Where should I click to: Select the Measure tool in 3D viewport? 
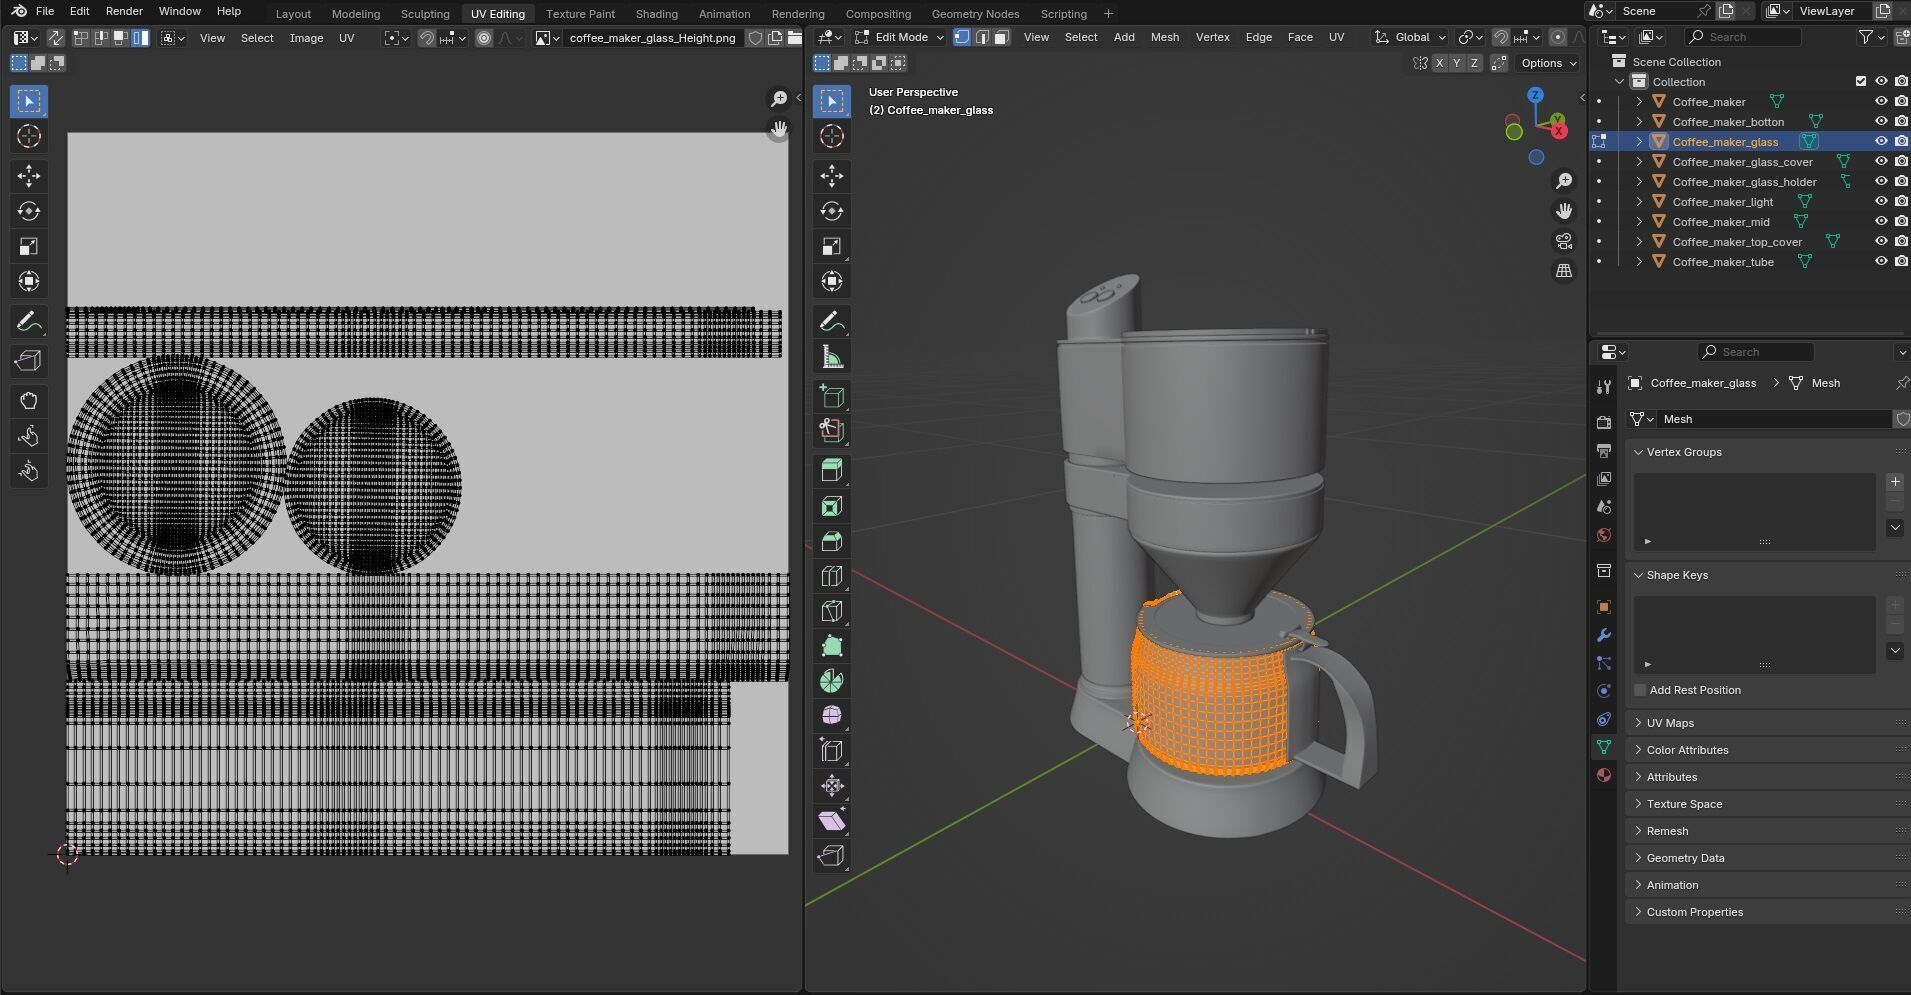tap(831, 357)
